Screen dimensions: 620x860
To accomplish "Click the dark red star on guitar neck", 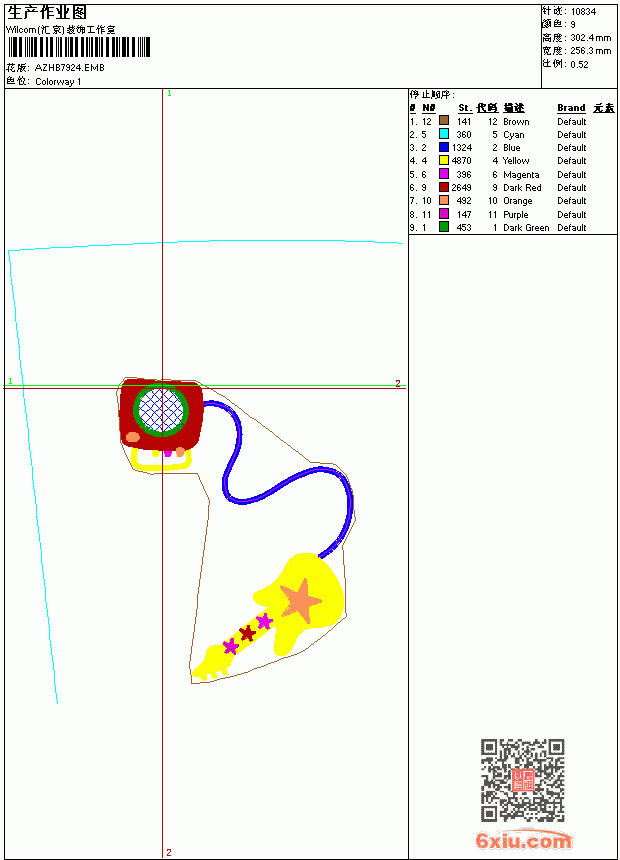I will (x=247, y=633).
